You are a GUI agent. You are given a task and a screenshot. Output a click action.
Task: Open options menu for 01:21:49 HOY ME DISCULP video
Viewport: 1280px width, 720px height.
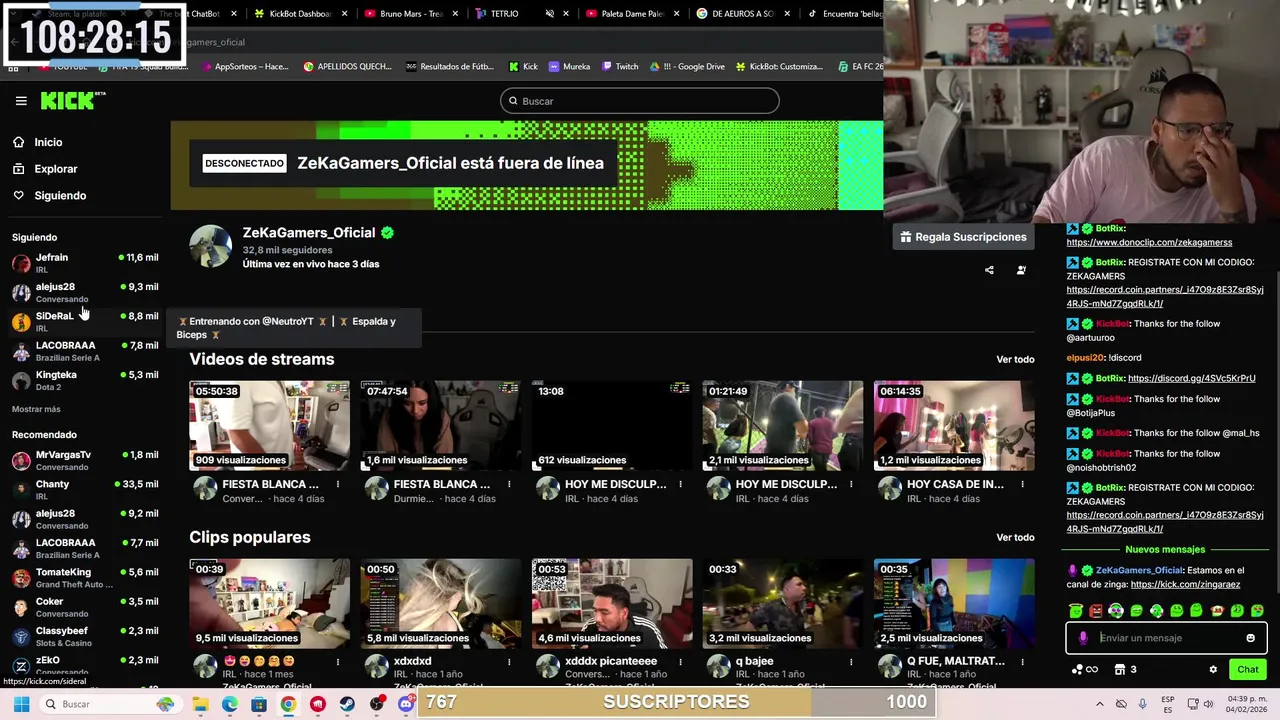click(x=851, y=484)
